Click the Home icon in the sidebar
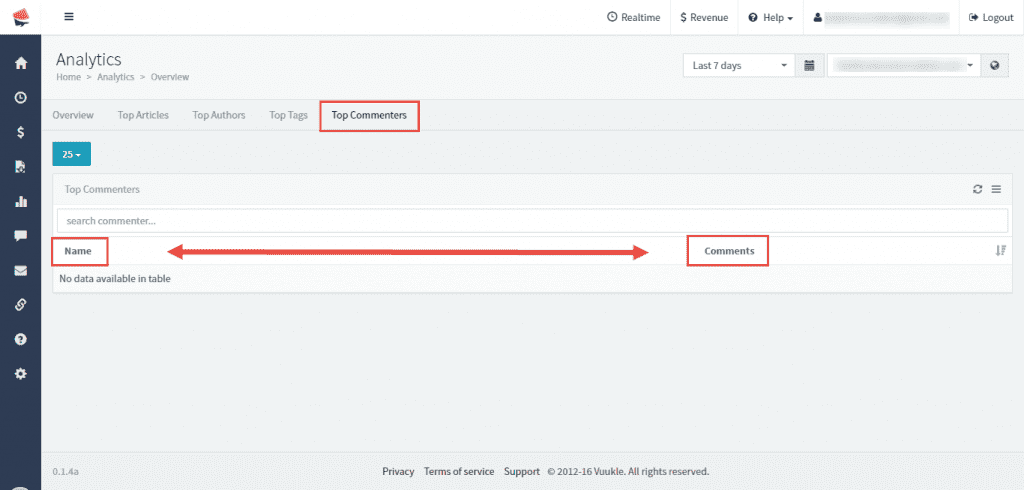The width and height of the screenshot is (1024, 490). (x=20, y=63)
